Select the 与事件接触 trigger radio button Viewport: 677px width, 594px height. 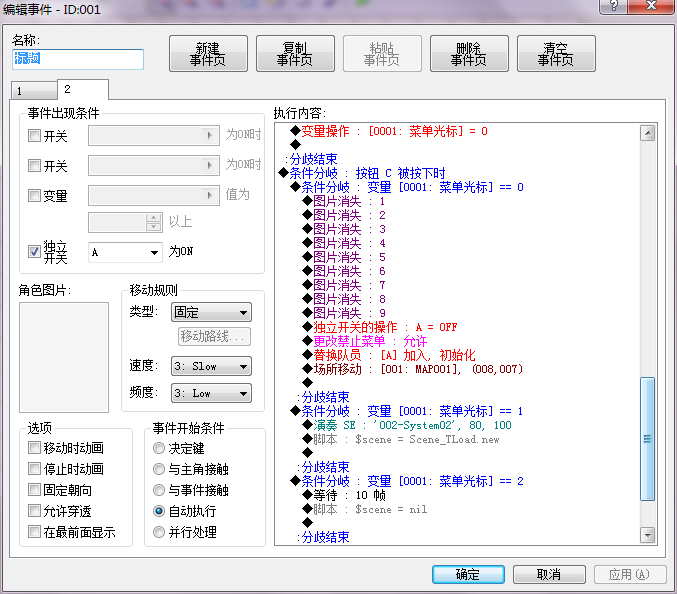pyautogui.click(x=159, y=490)
